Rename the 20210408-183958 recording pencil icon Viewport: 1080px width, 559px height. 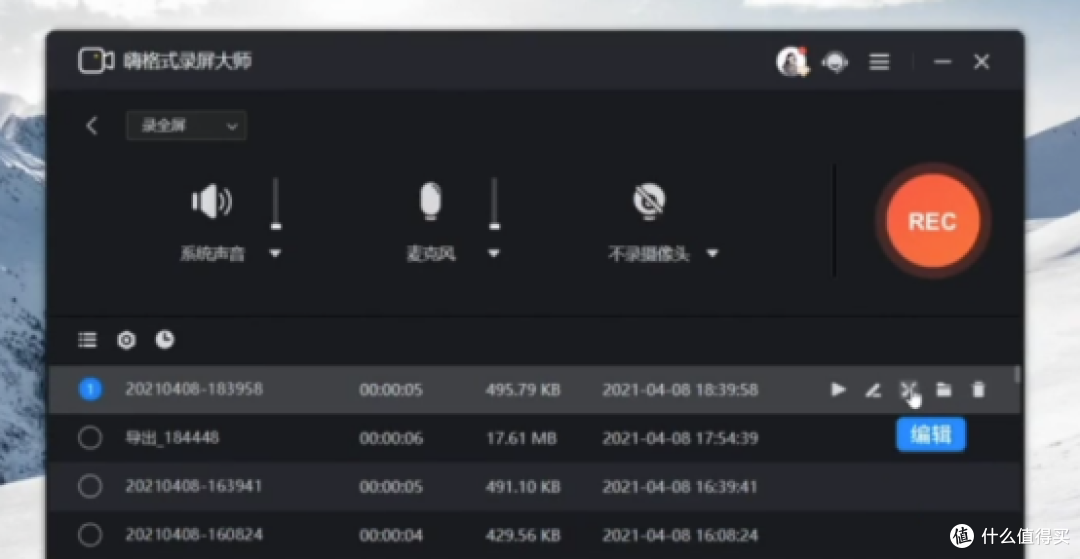coord(873,390)
